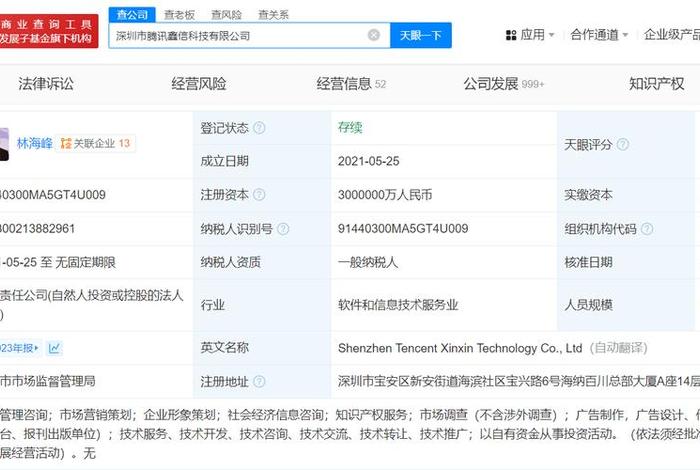The width and height of the screenshot is (700, 470).
Task: Open the 经营信息 section tab
Action: pyautogui.click(x=351, y=83)
